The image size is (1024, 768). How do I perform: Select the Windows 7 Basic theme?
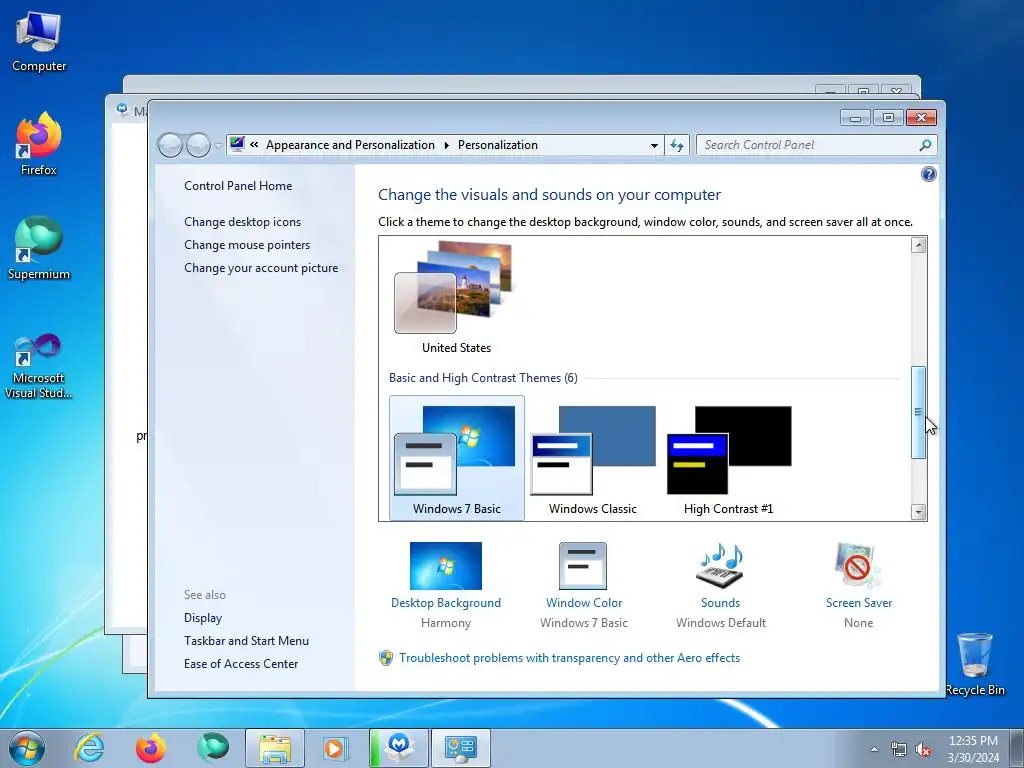[x=456, y=458]
